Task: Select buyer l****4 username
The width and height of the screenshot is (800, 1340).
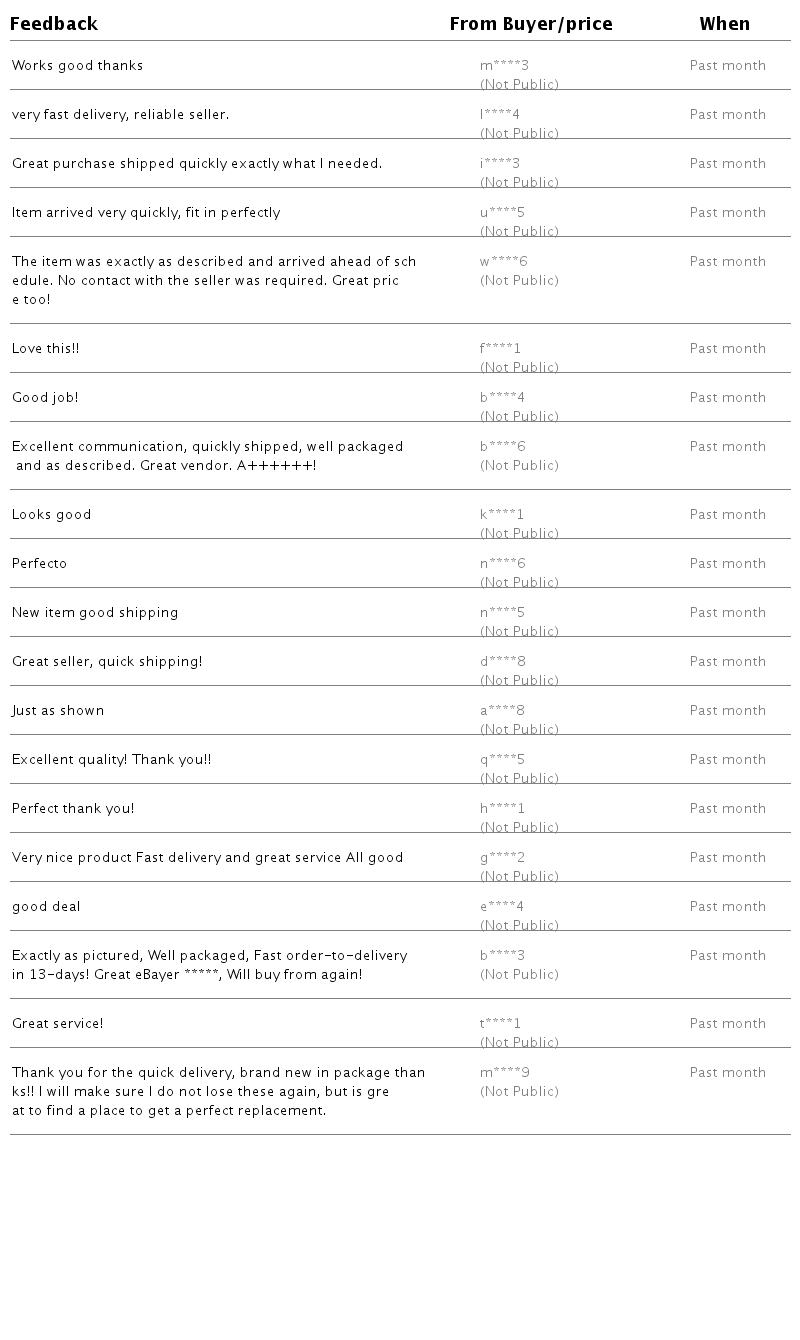Action: pos(500,115)
